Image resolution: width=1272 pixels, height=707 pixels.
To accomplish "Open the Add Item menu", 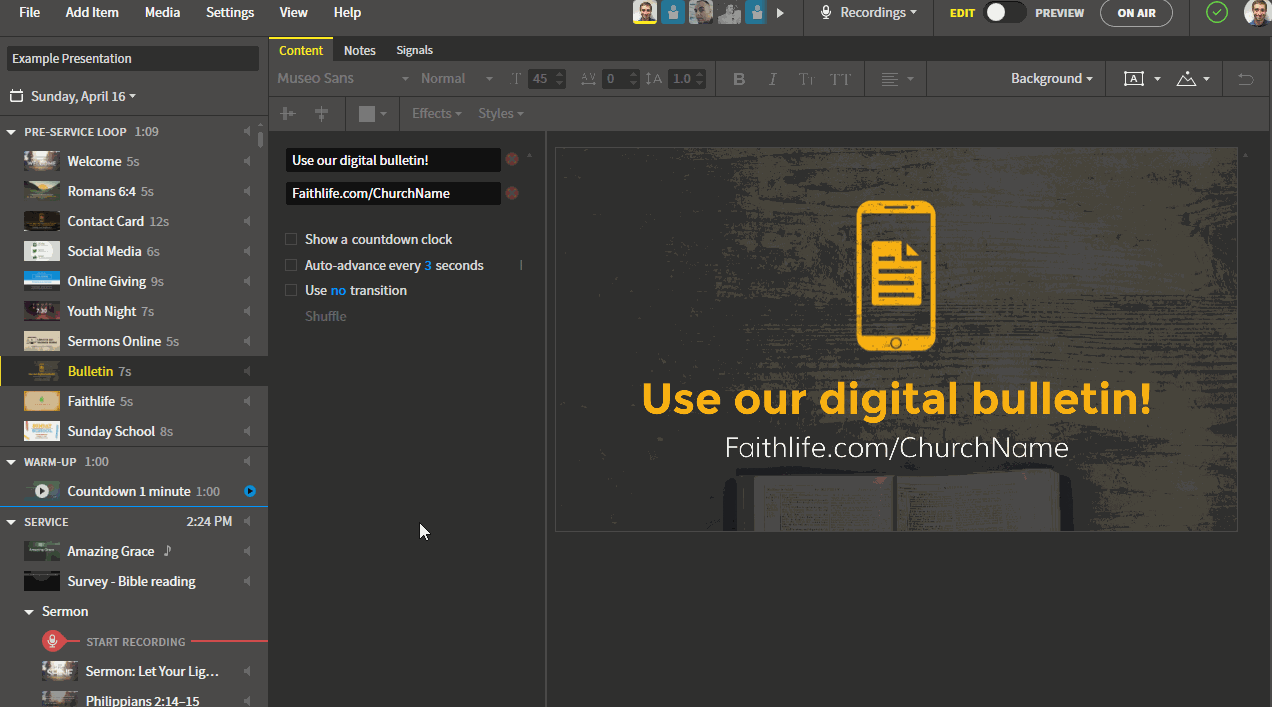I will (92, 12).
